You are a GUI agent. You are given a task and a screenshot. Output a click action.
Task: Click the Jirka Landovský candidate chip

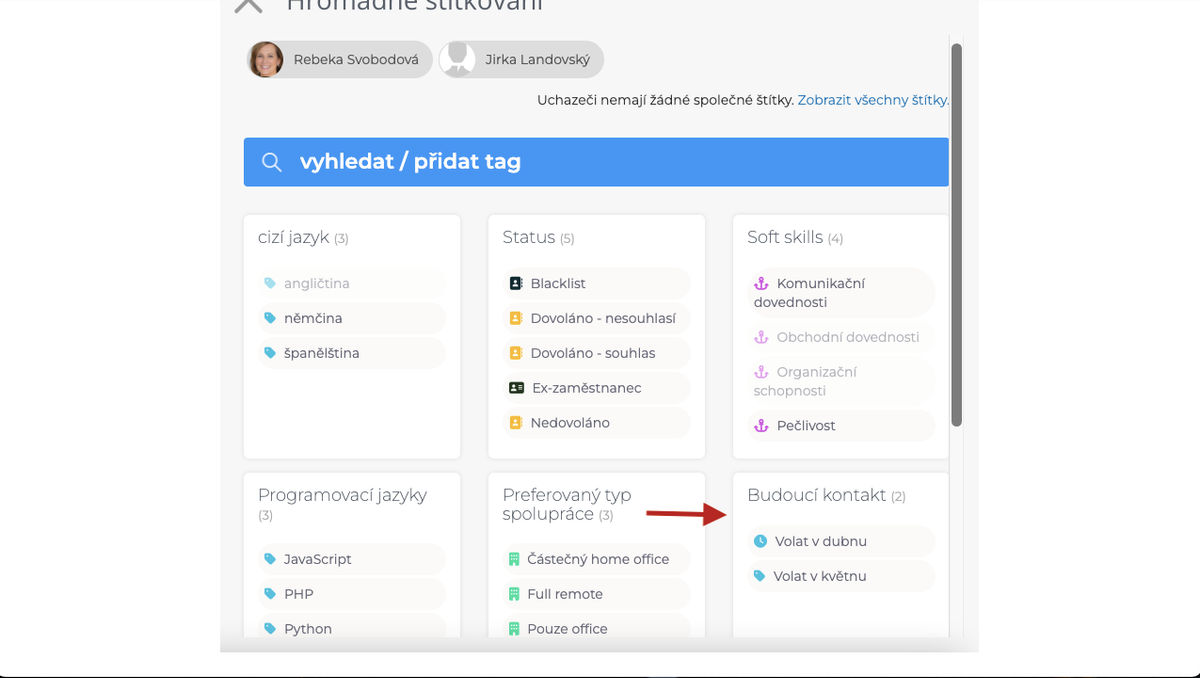[521, 60]
